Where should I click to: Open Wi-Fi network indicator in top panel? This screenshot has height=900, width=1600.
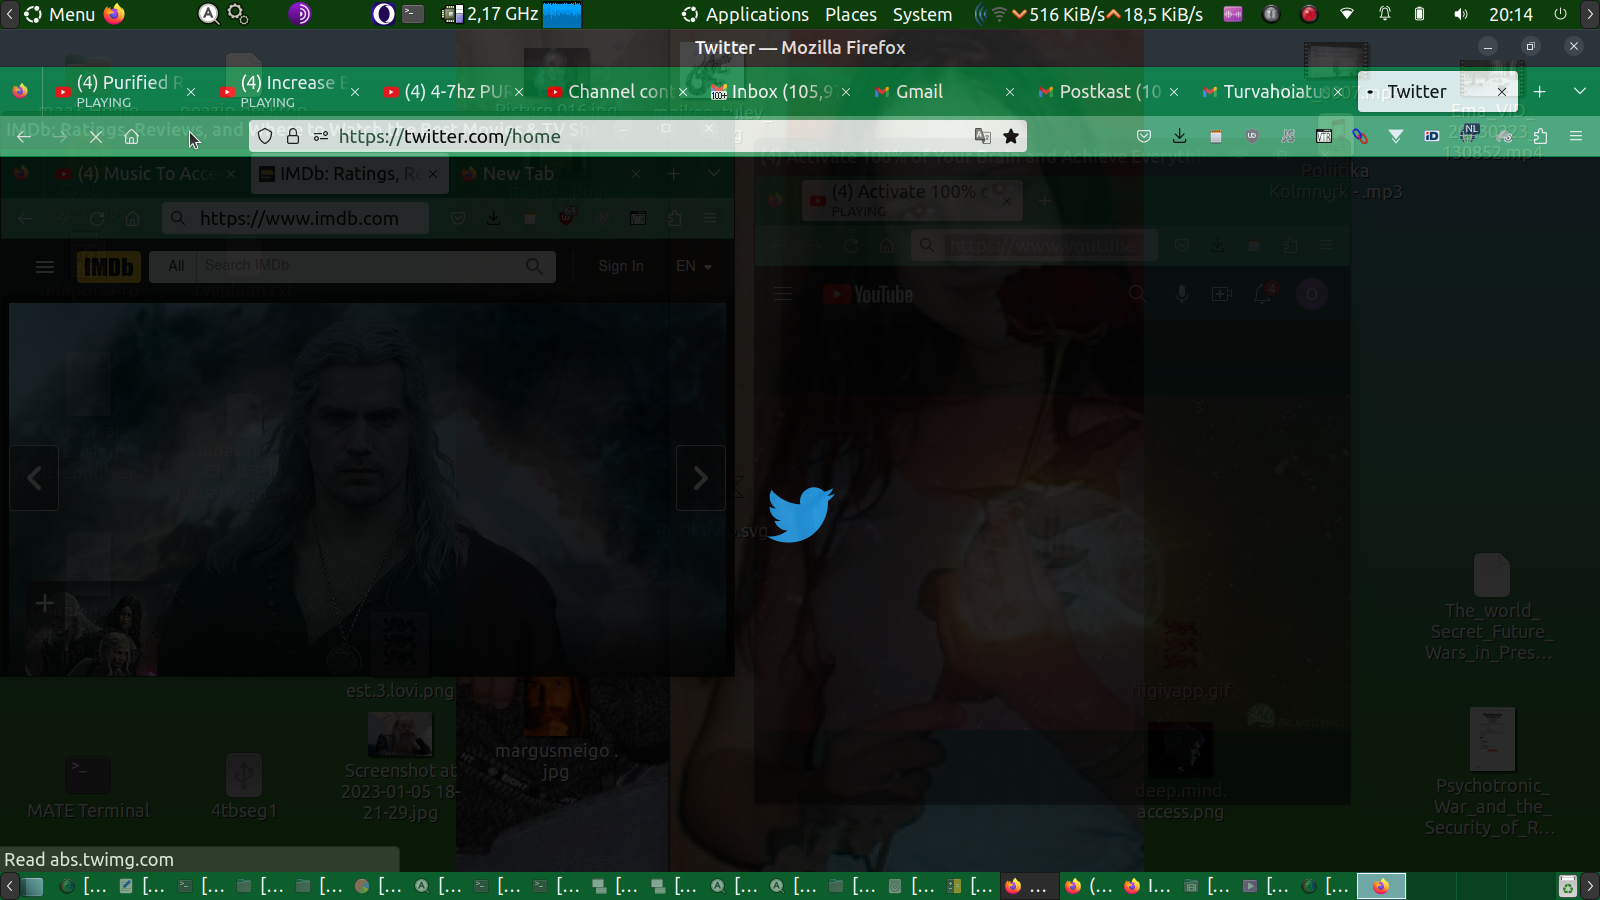(1348, 14)
